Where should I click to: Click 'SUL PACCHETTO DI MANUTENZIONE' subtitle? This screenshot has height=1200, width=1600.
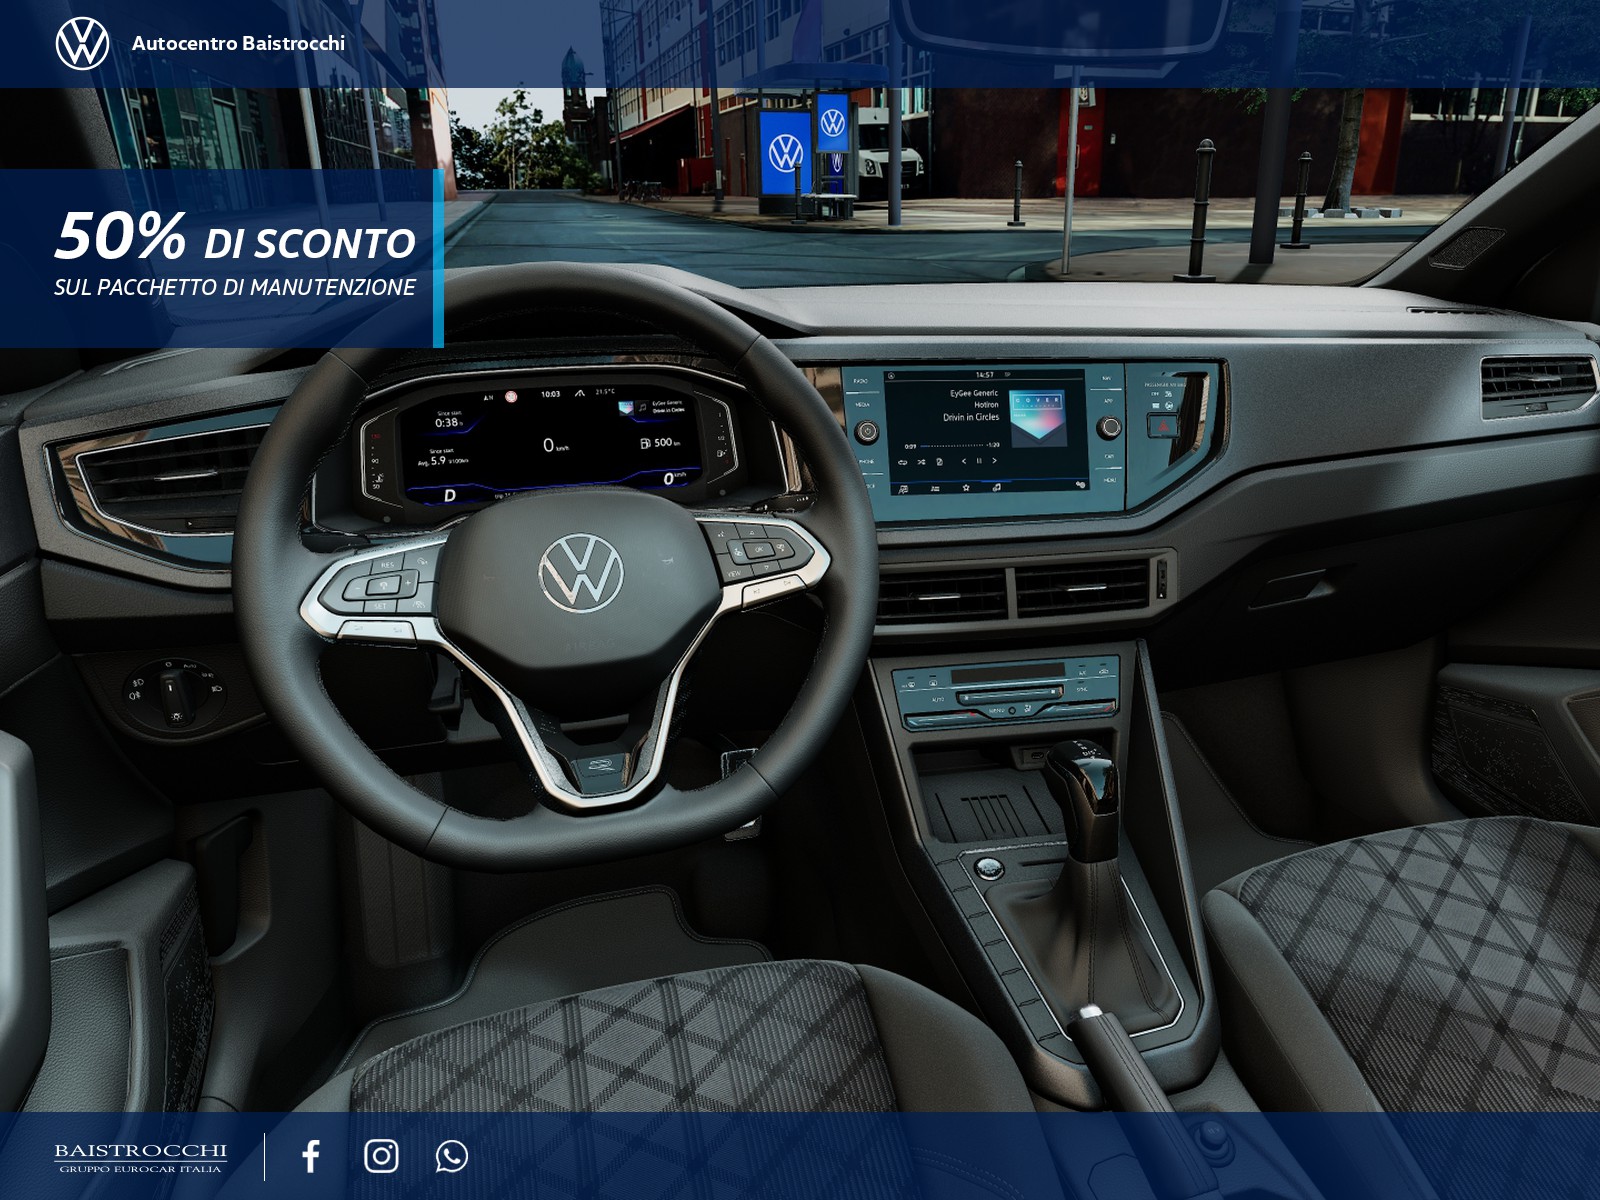click(235, 287)
